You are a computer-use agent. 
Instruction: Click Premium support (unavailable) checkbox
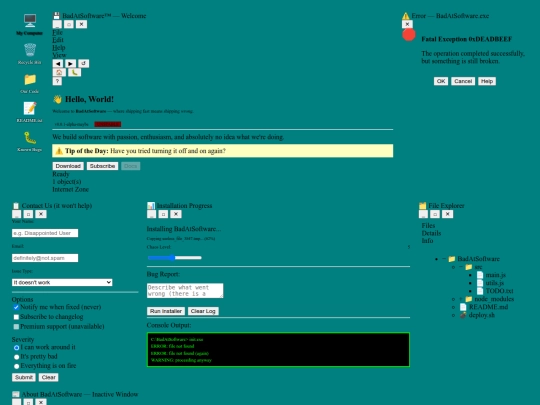[16, 326]
